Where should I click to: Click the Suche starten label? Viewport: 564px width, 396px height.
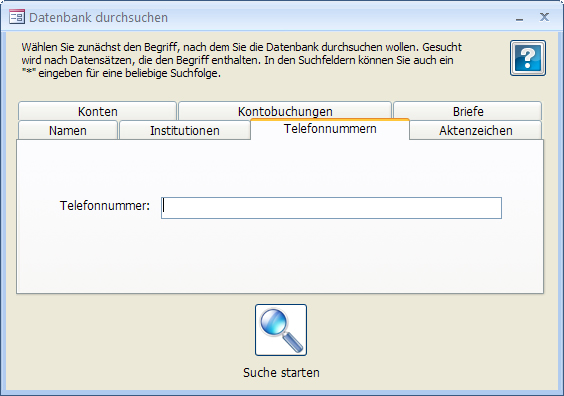[281, 373]
